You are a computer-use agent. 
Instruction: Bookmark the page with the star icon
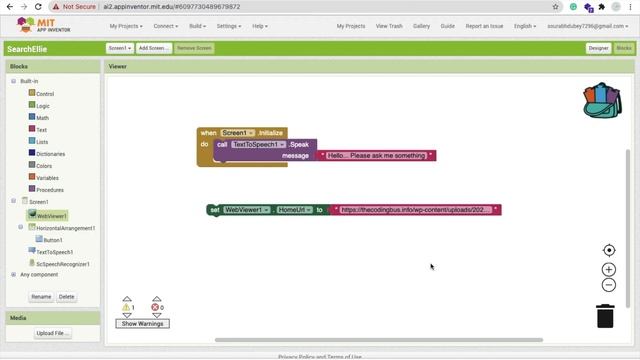555,7
